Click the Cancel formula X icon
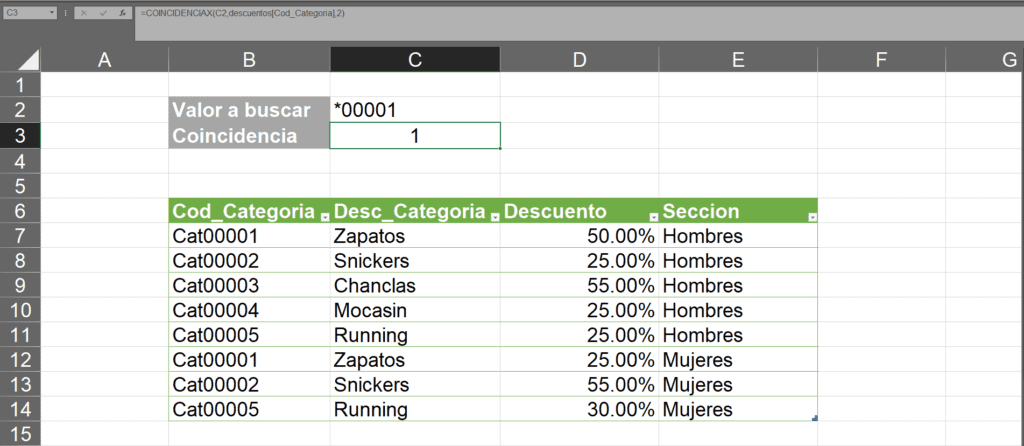 tap(84, 12)
